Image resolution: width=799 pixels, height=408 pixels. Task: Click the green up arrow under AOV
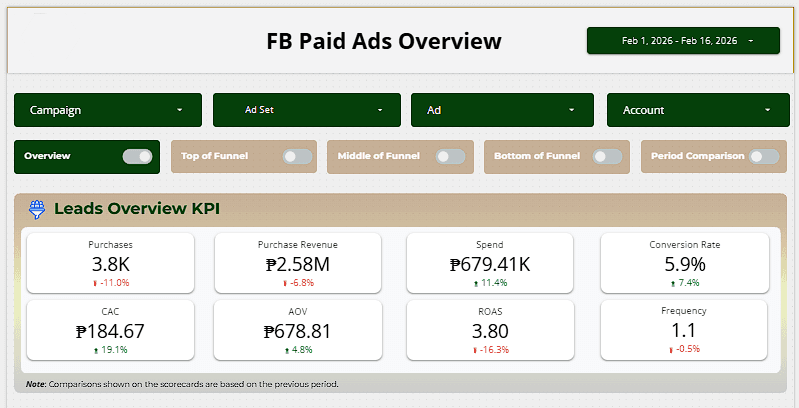(287, 350)
